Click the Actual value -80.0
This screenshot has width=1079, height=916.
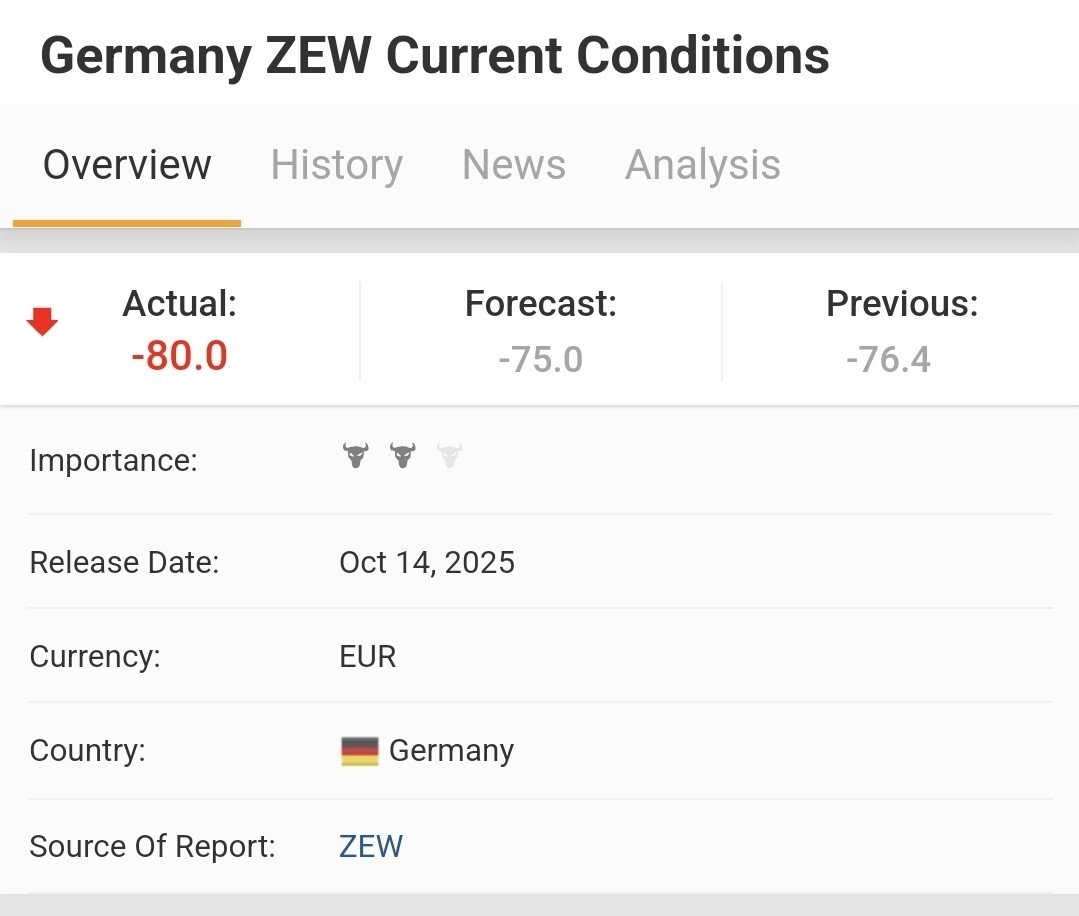pyautogui.click(x=180, y=356)
